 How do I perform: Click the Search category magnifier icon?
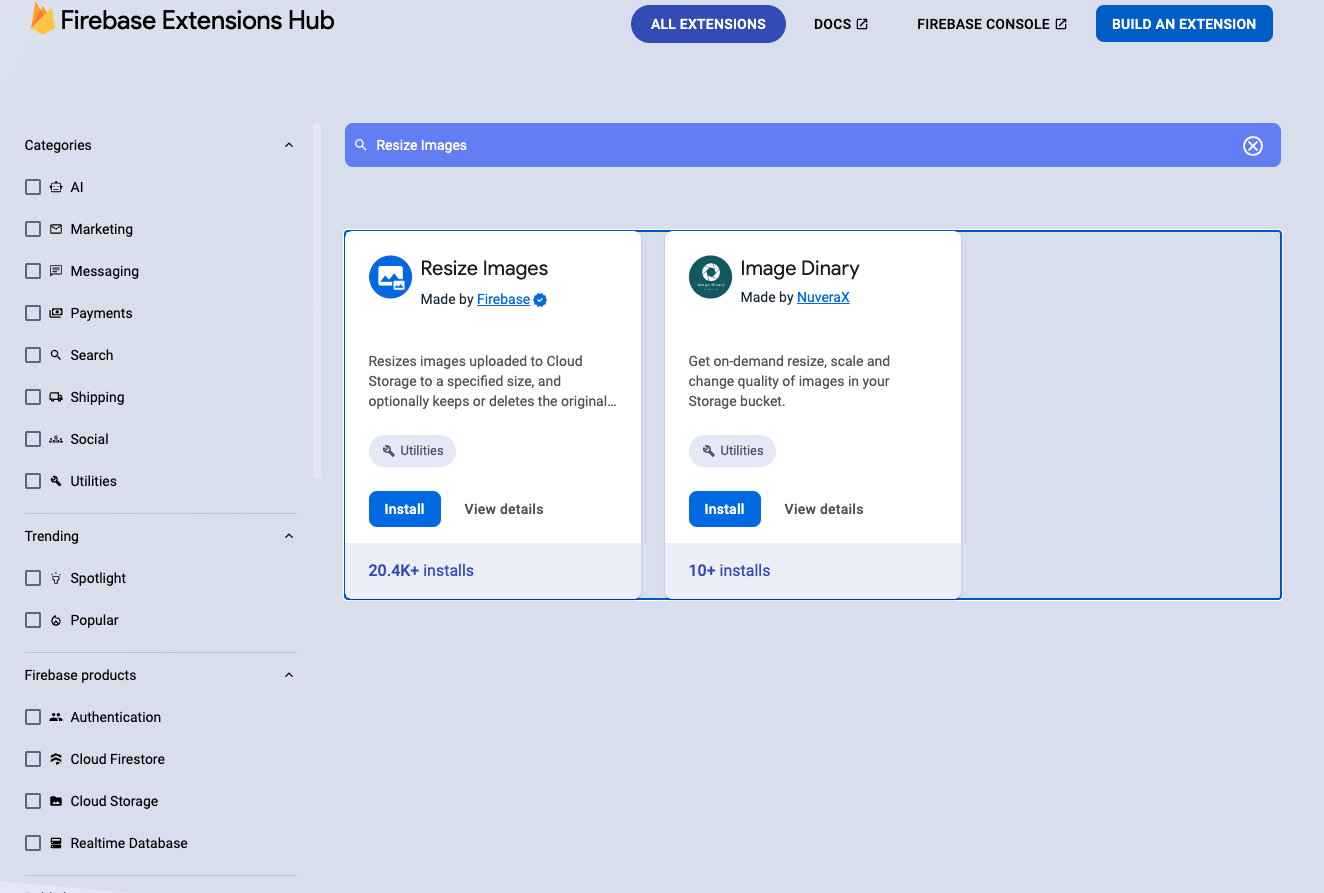[x=56, y=355]
